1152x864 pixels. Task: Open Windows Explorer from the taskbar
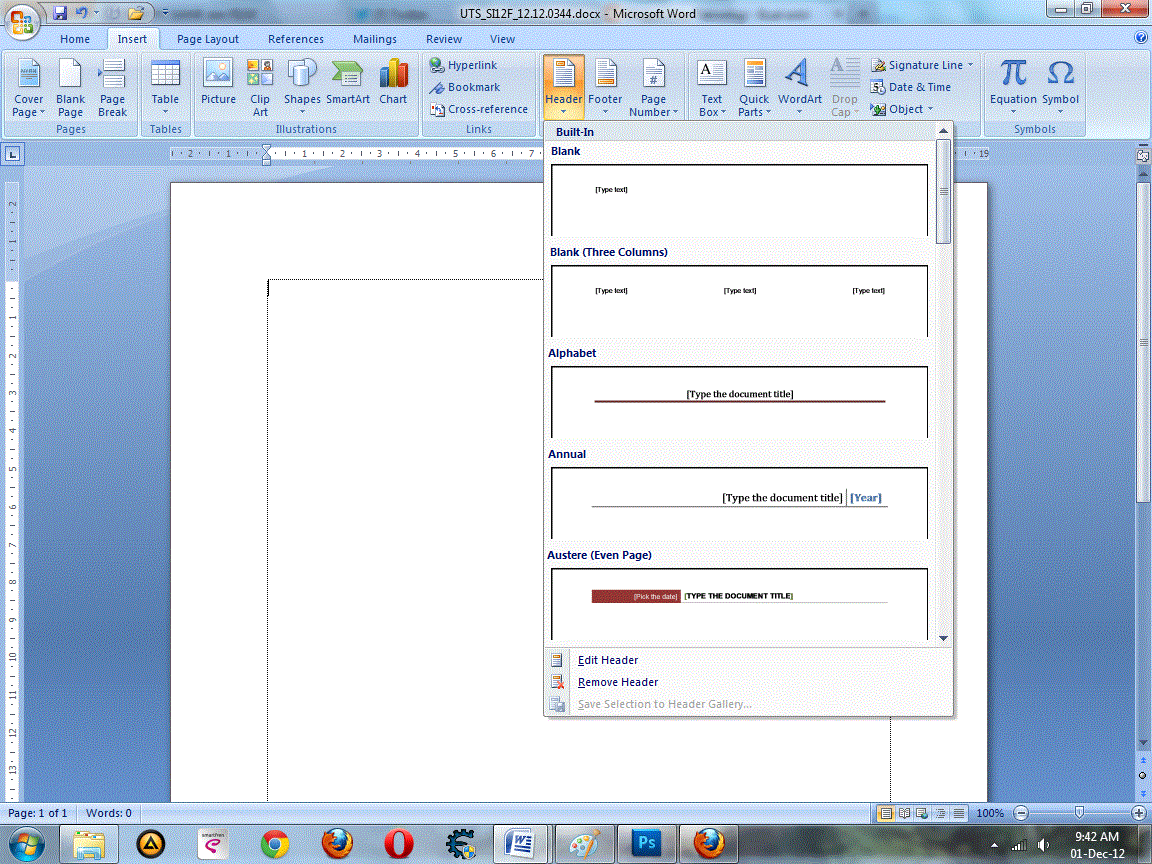tap(88, 843)
